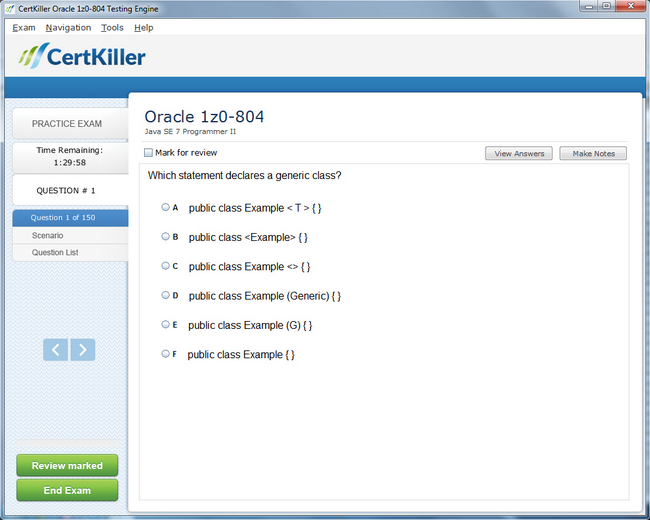Viewport: 650px width, 520px height.
Task: Open the Exam menu
Action: click(x=24, y=28)
